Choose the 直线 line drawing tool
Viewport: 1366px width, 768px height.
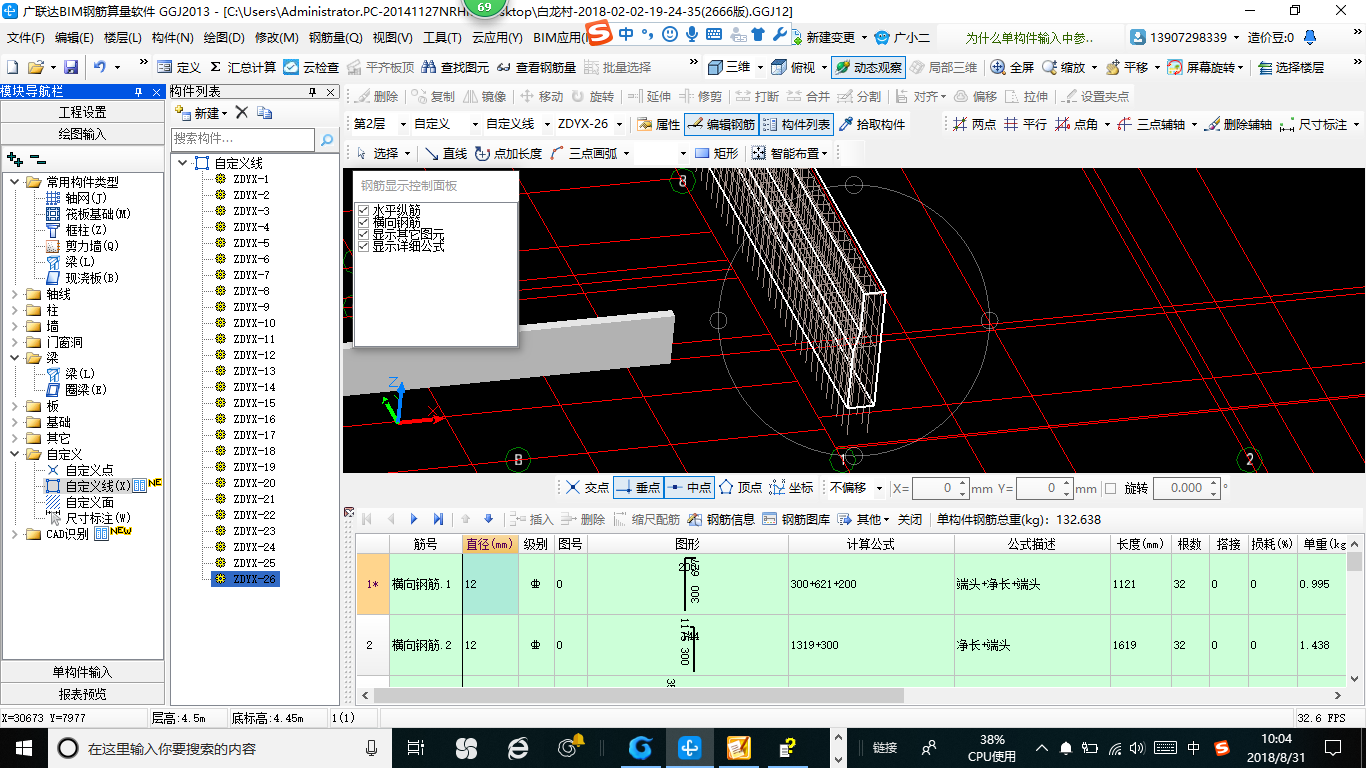pyautogui.click(x=446, y=154)
